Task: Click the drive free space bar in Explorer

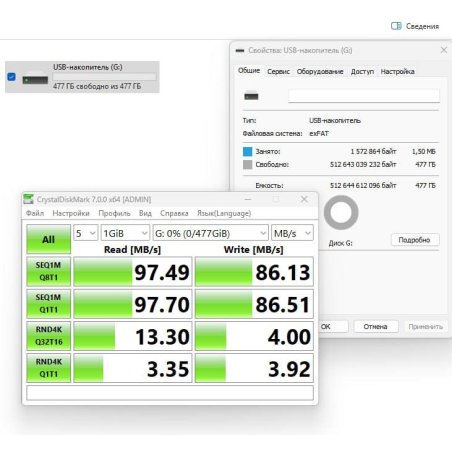Action: pyautogui.click(x=104, y=77)
